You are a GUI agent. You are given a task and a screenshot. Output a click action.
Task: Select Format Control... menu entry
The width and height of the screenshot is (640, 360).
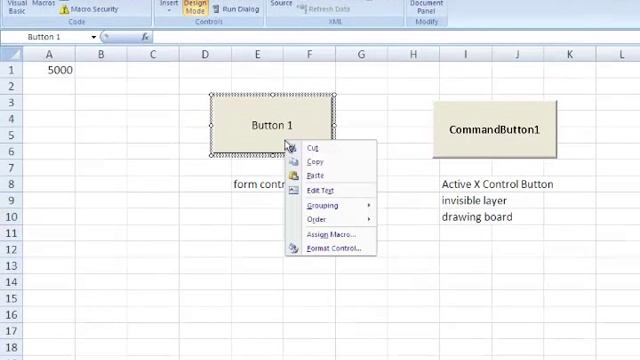(331, 248)
